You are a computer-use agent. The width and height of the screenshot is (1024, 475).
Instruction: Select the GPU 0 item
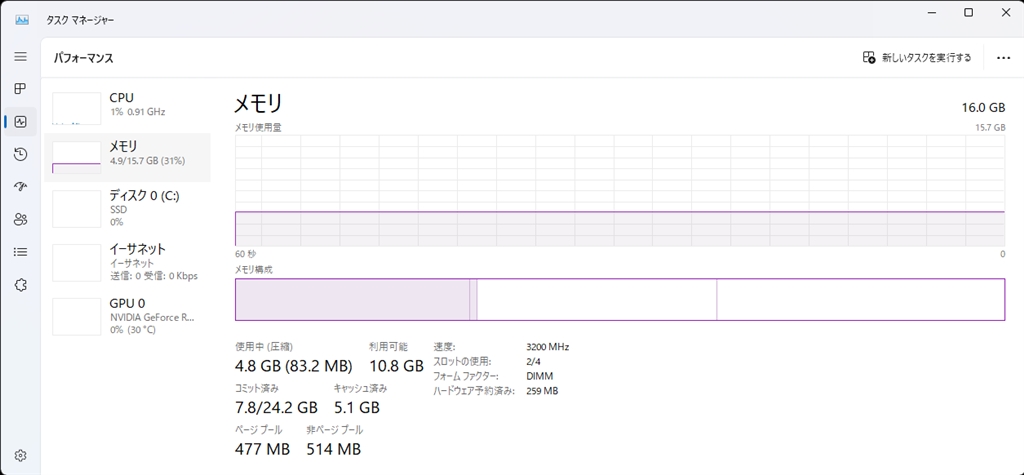pyautogui.click(x=130, y=315)
